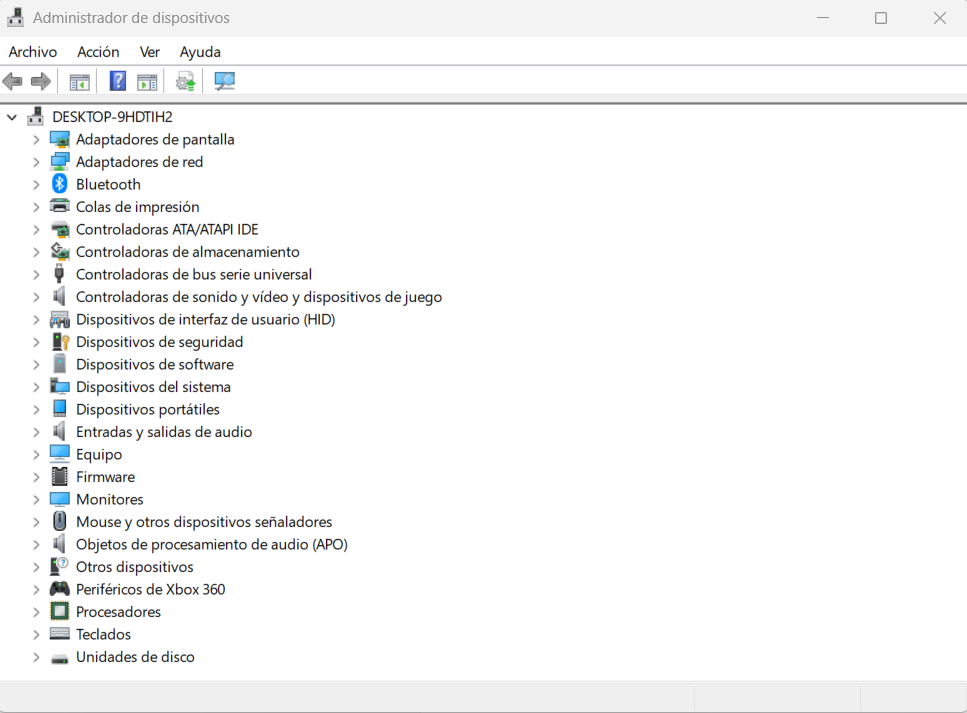967x713 pixels.
Task: Click the Procesadores CPU icon
Action: pyautogui.click(x=60, y=611)
